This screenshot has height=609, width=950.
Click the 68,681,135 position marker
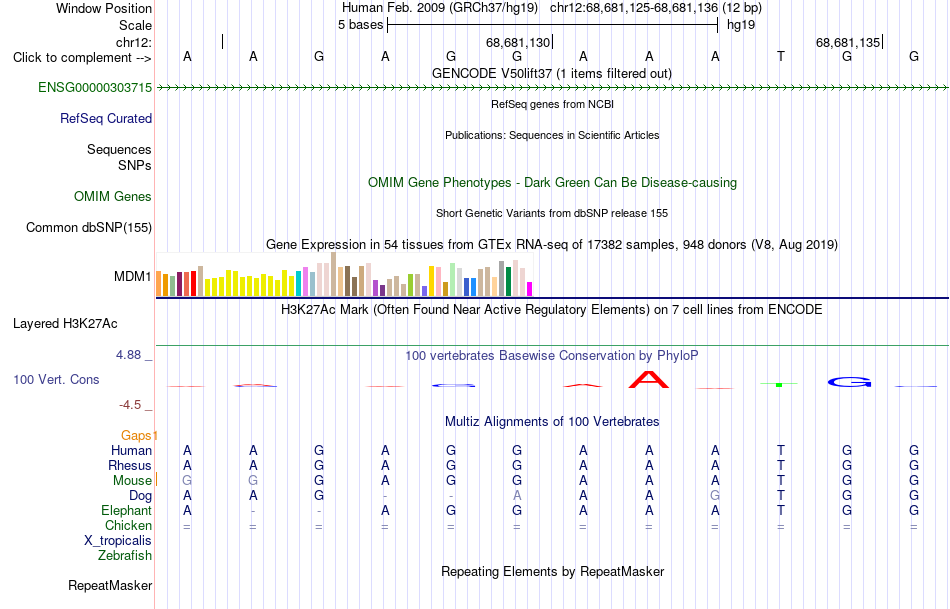(849, 42)
